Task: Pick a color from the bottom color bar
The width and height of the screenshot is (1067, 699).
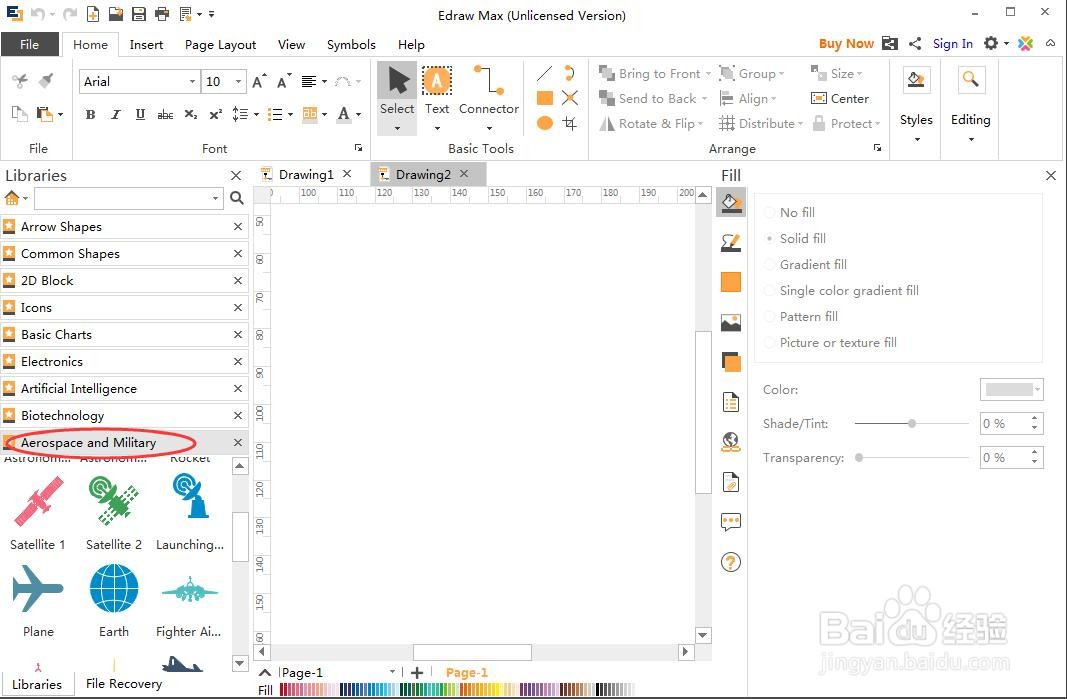Action: point(455,690)
